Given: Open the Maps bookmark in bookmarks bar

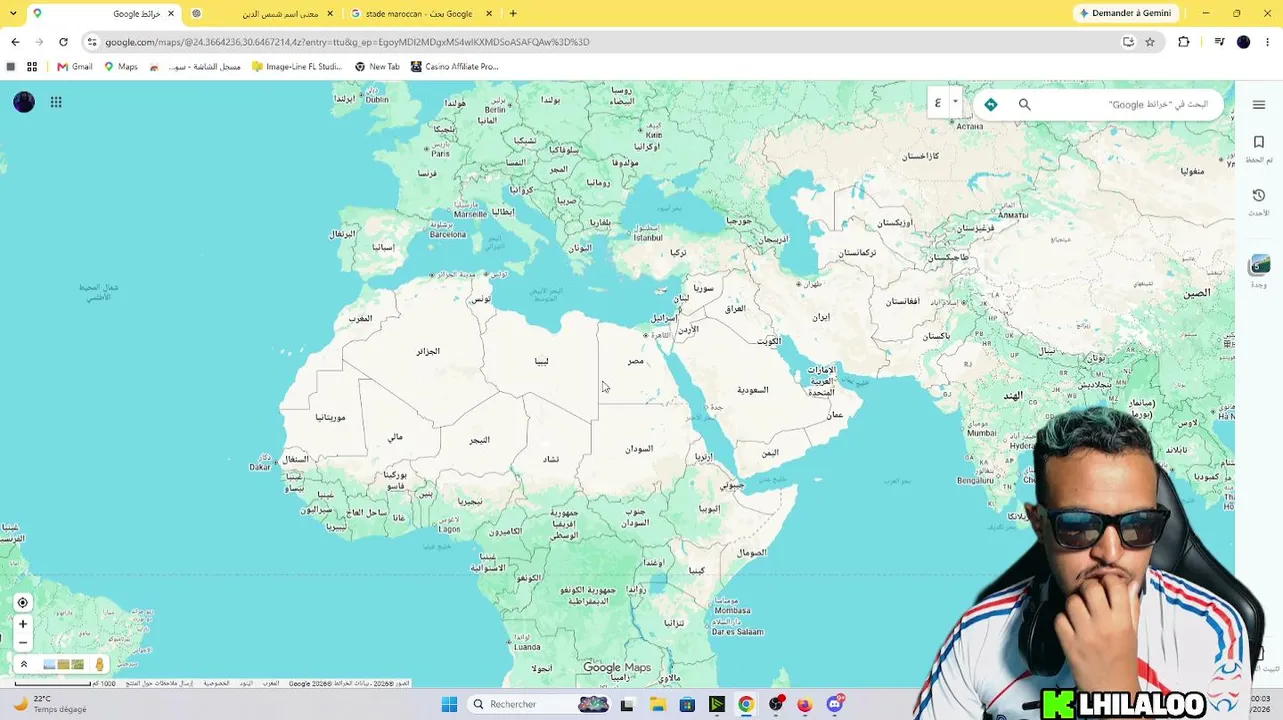Looking at the screenshot, I should (x=121, y=67).
